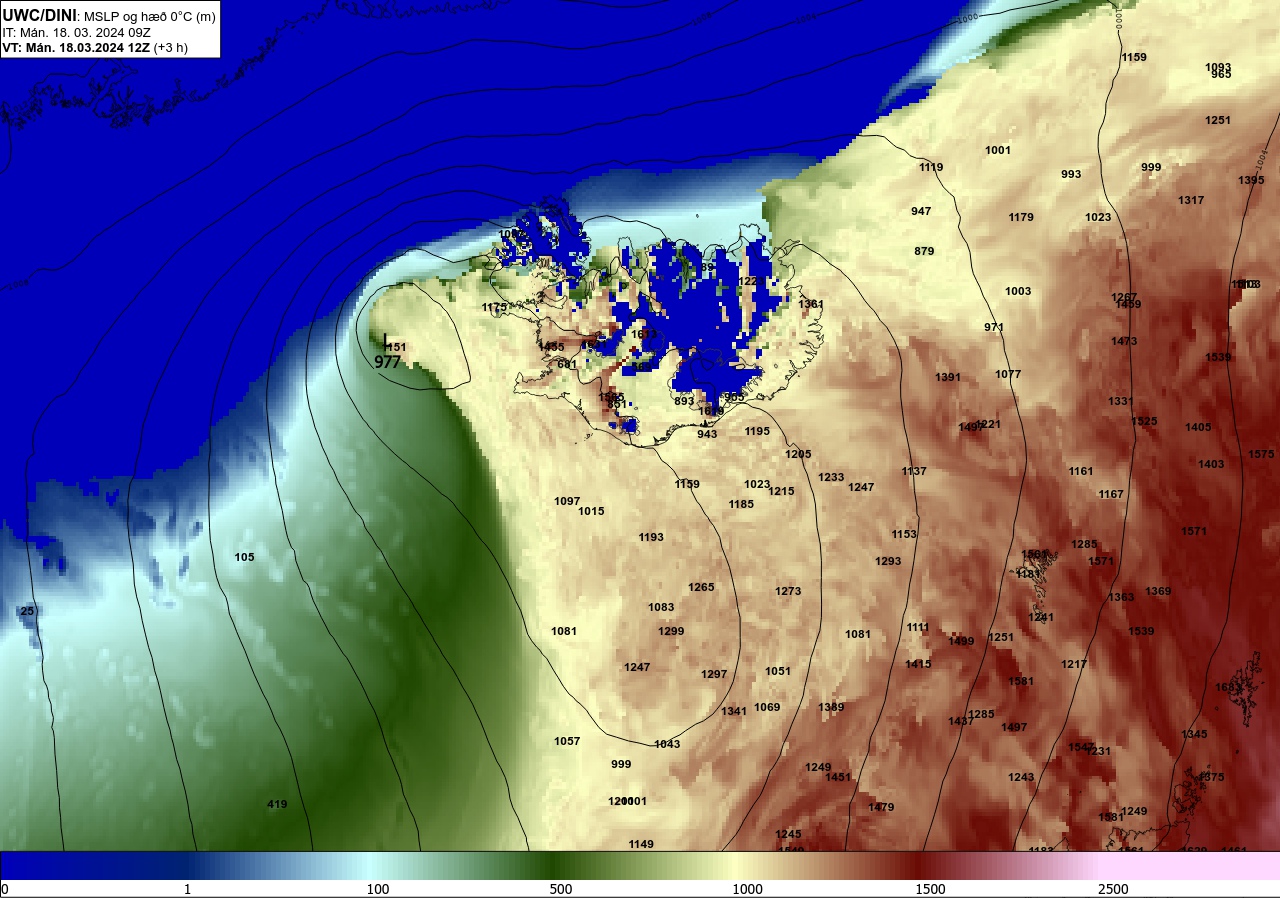
Task: Click the height value 1083
Action: pos(661,607)
